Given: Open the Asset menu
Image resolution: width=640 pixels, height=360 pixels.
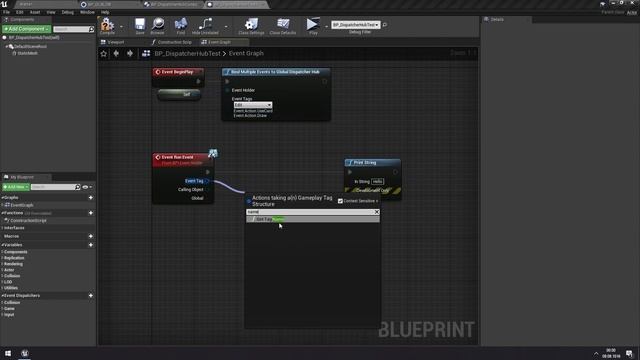Looking at the screenshot, I should [35, 12].
